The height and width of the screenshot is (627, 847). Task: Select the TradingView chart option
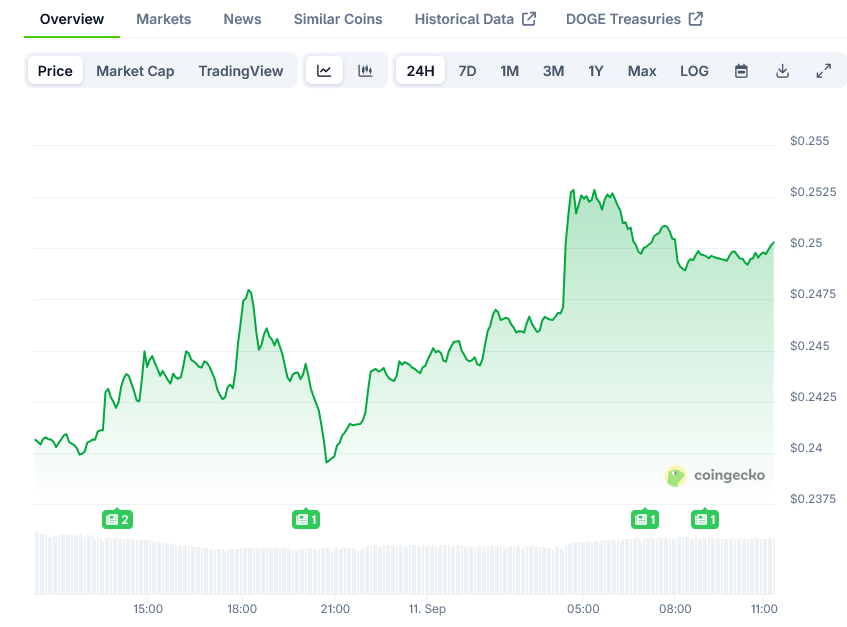(240, 71)
